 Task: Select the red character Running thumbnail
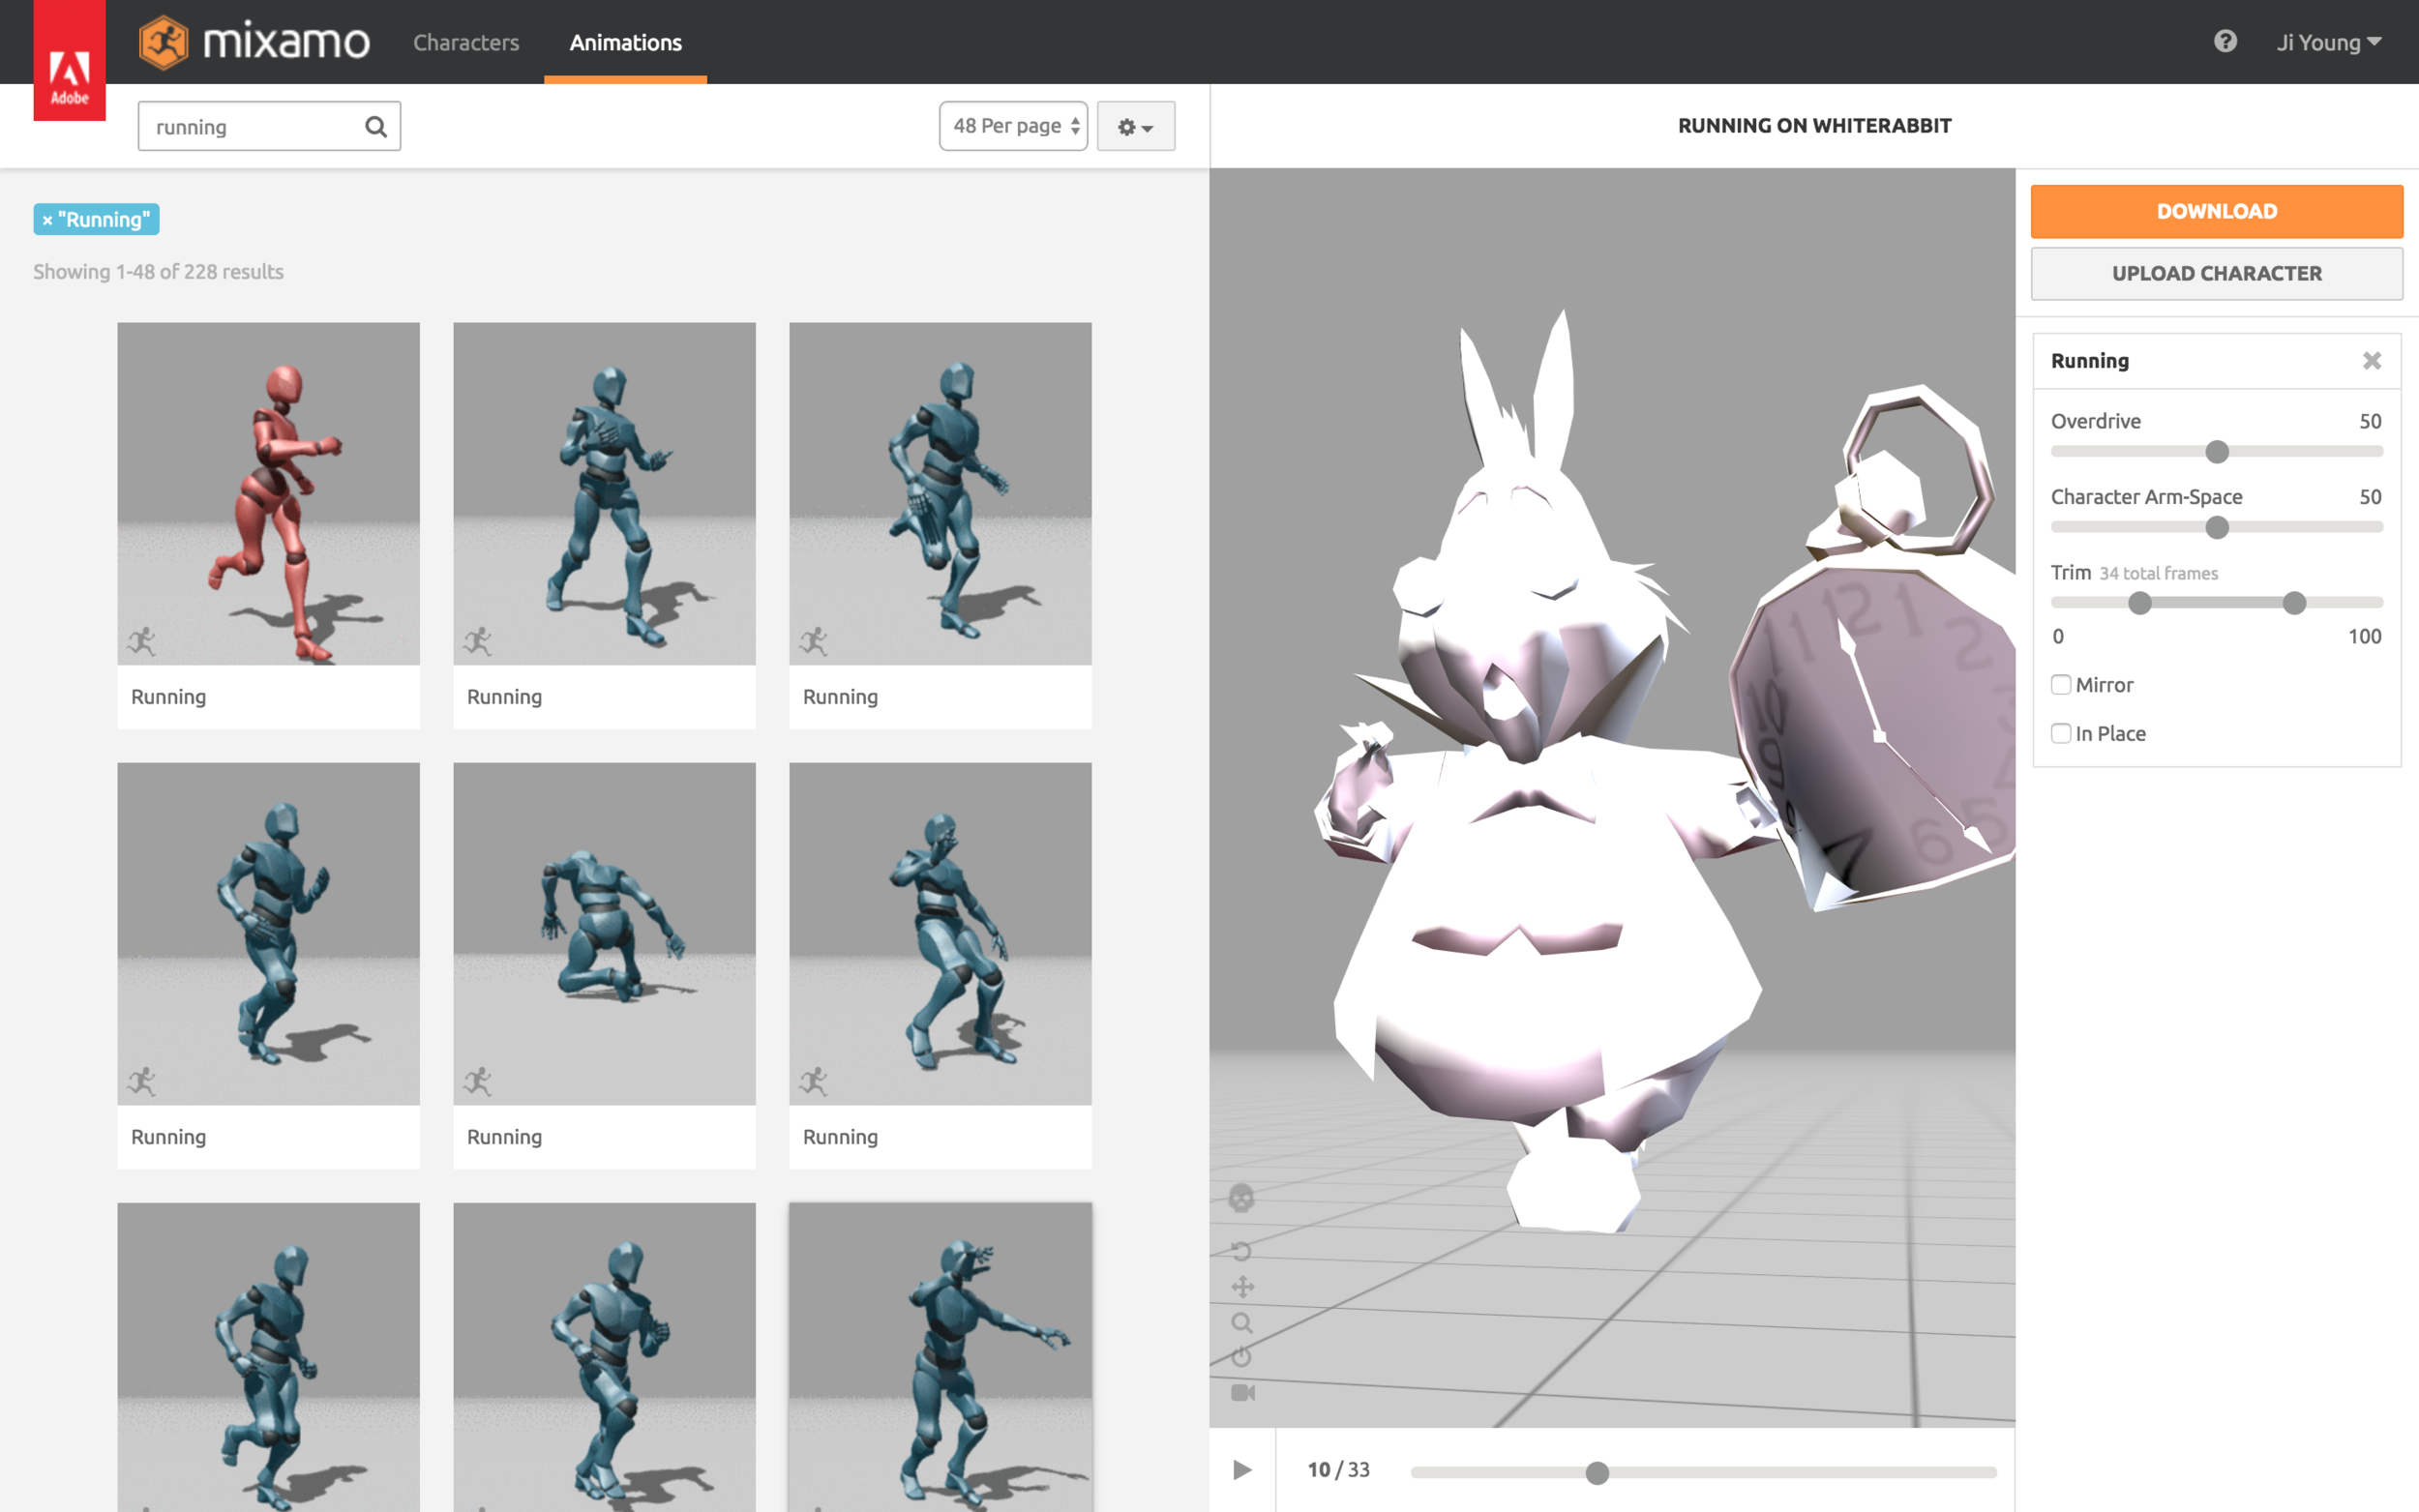pyautogui.click(x=268, y=493)
